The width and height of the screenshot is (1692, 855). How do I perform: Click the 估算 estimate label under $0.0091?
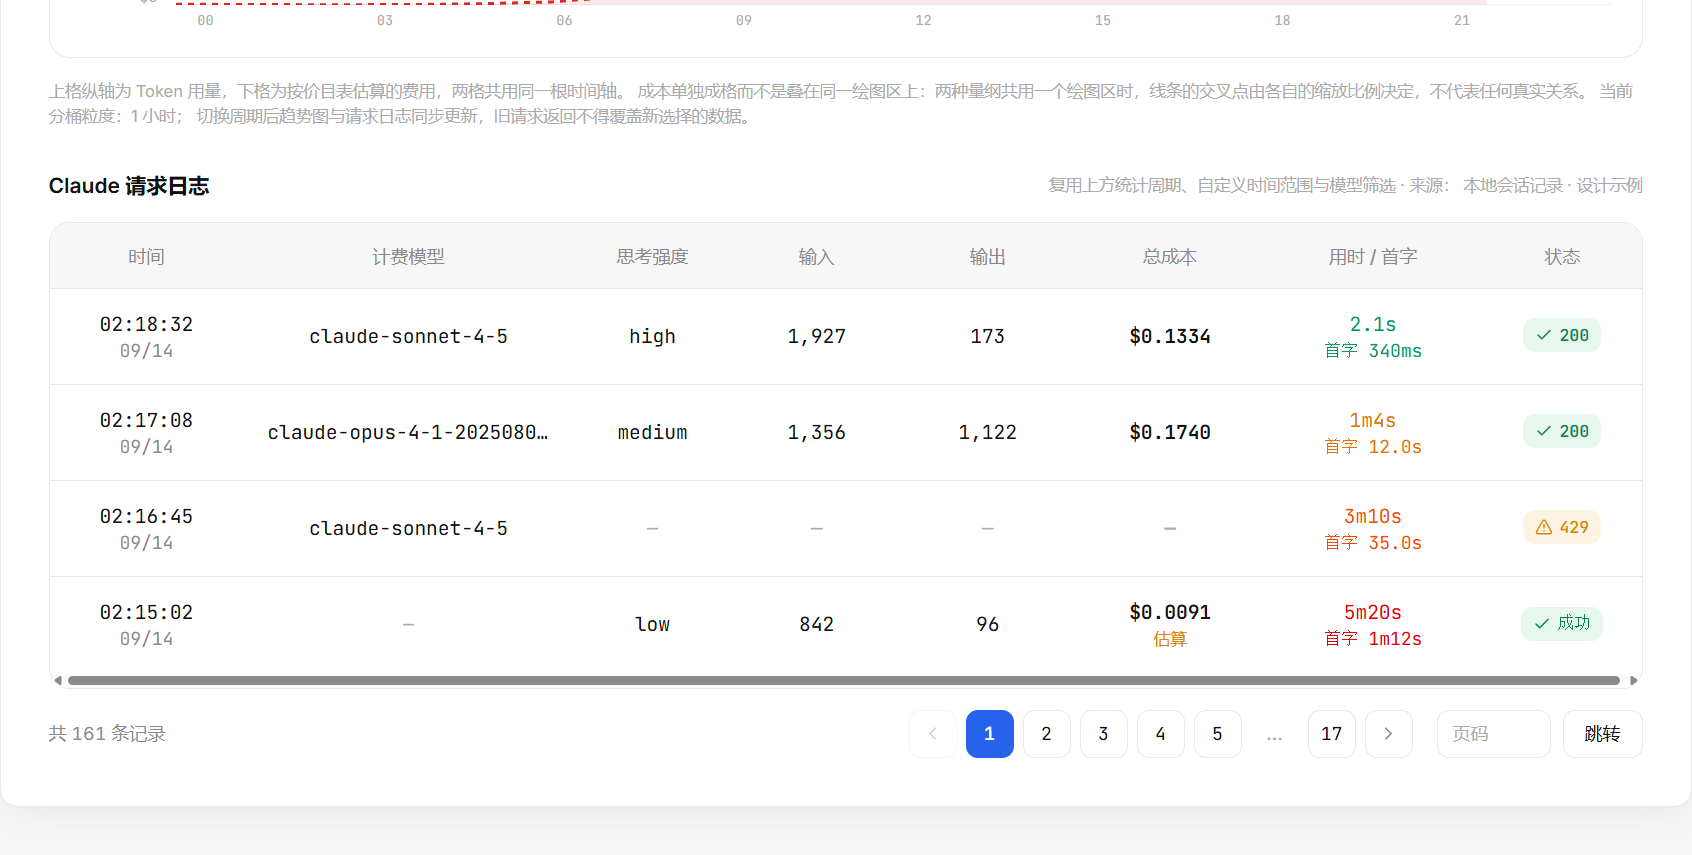tap(1170, 639)
